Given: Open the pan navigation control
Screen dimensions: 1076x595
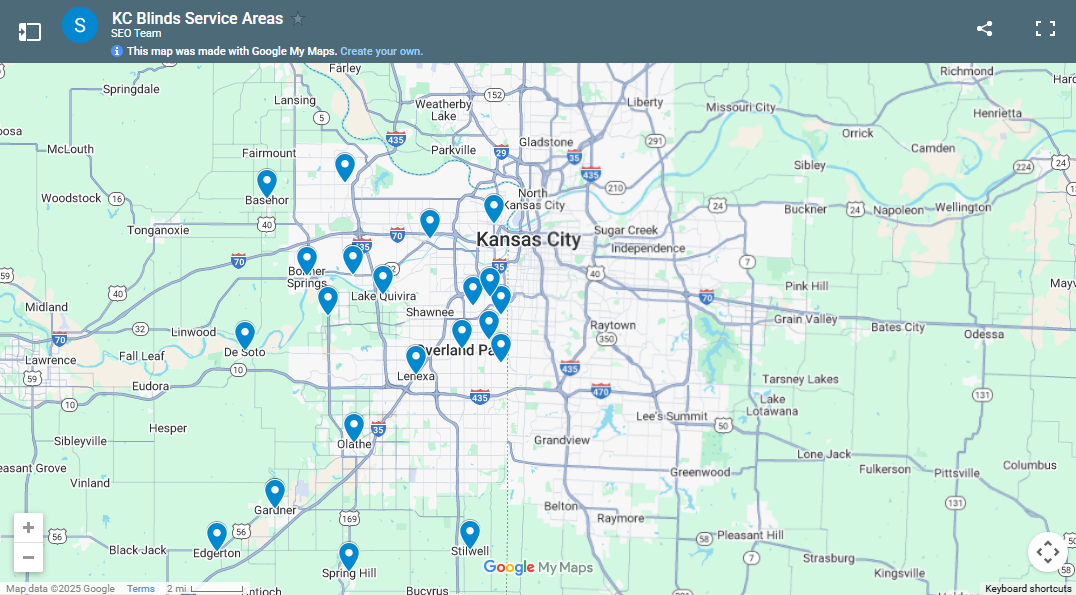Looking at the screenshot, I should click(x=1048, y=551).
